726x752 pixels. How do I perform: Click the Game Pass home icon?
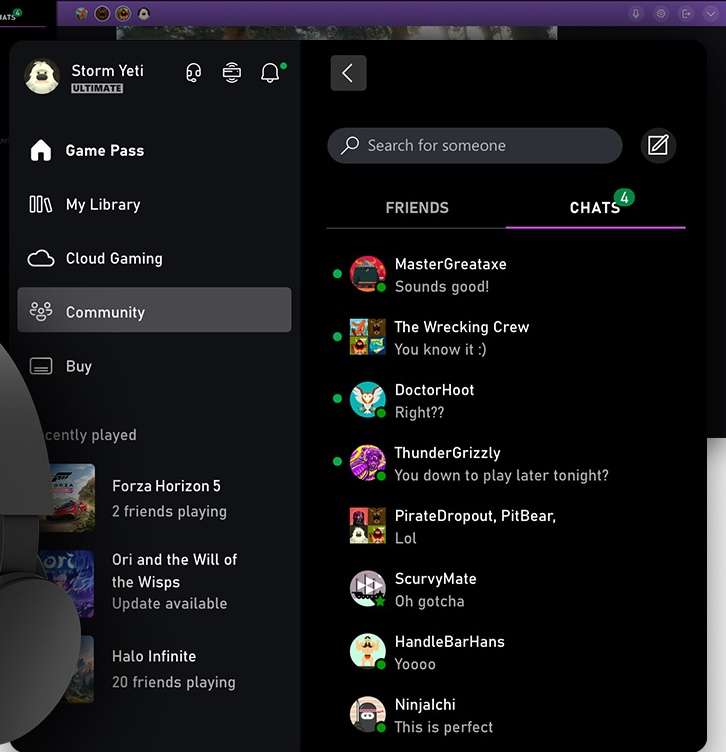click(41, 150)
